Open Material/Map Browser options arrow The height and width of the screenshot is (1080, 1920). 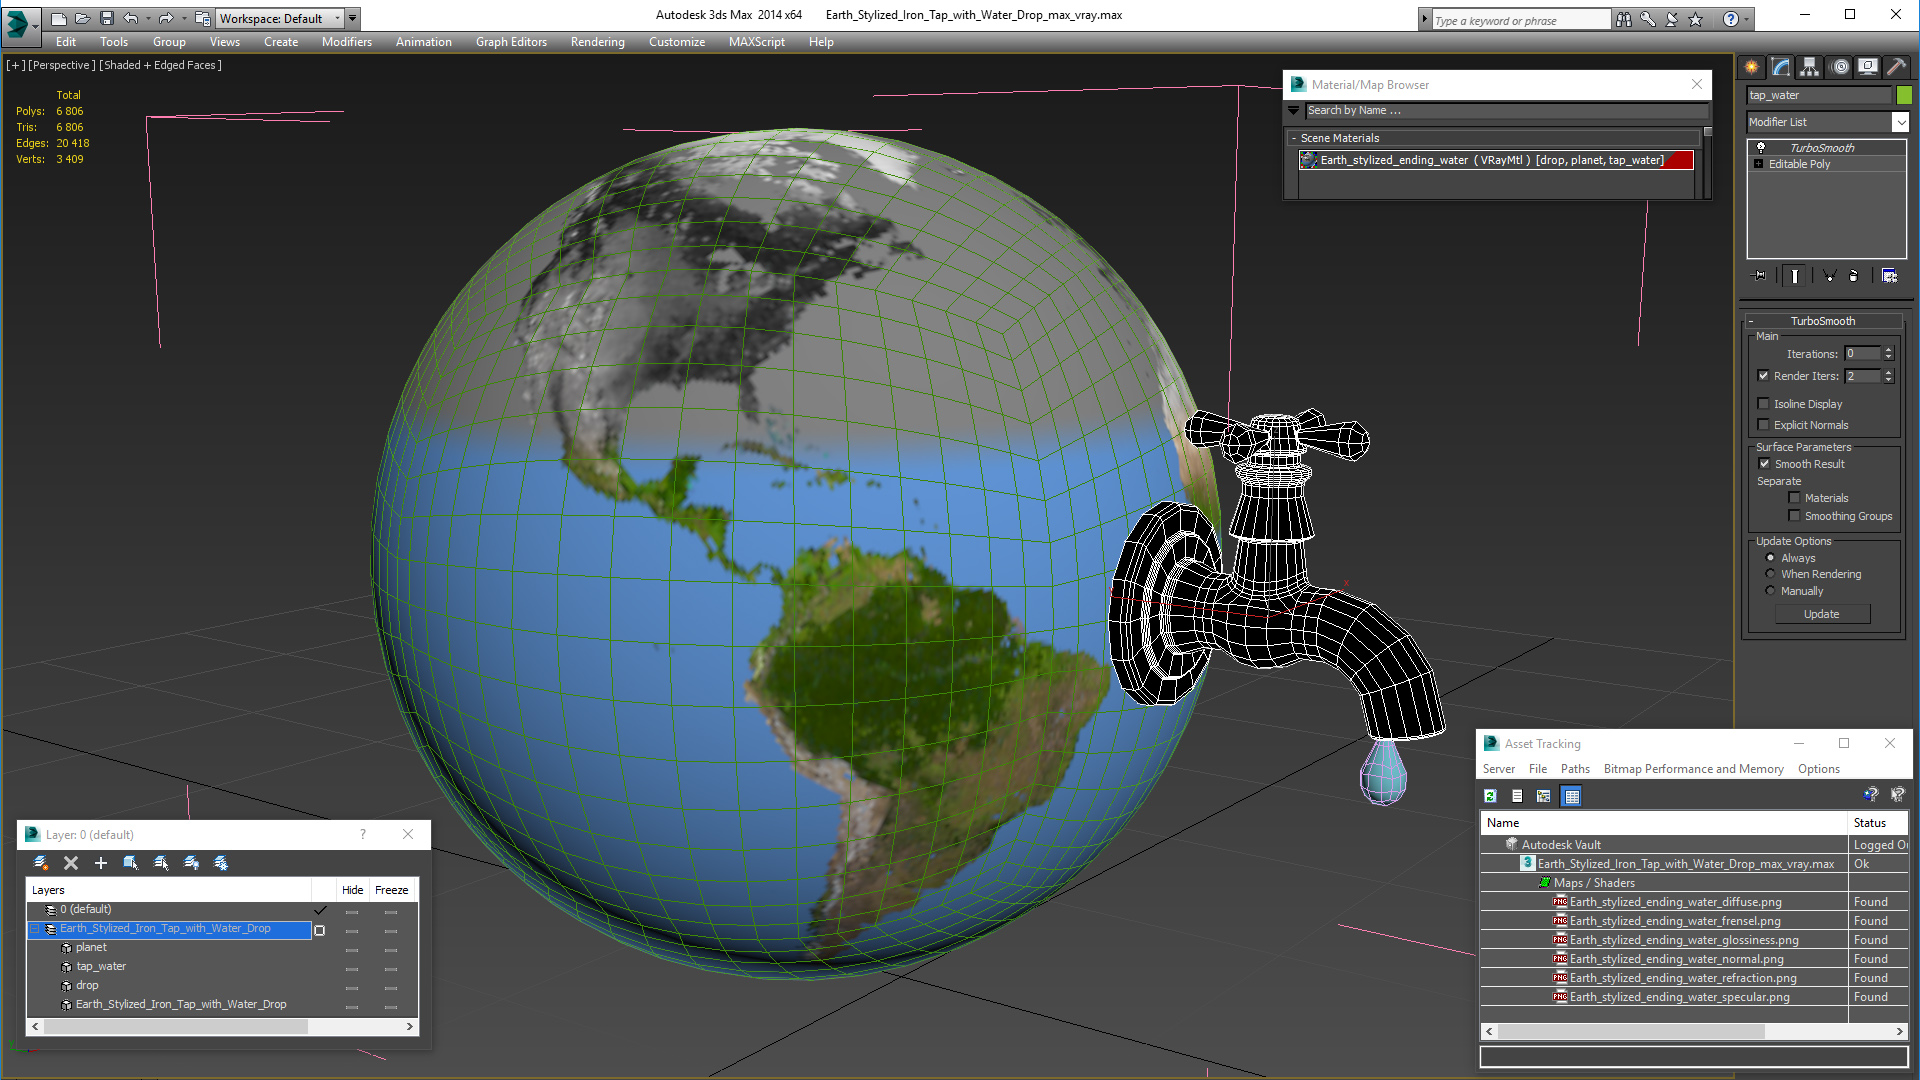pos(1294,110)
